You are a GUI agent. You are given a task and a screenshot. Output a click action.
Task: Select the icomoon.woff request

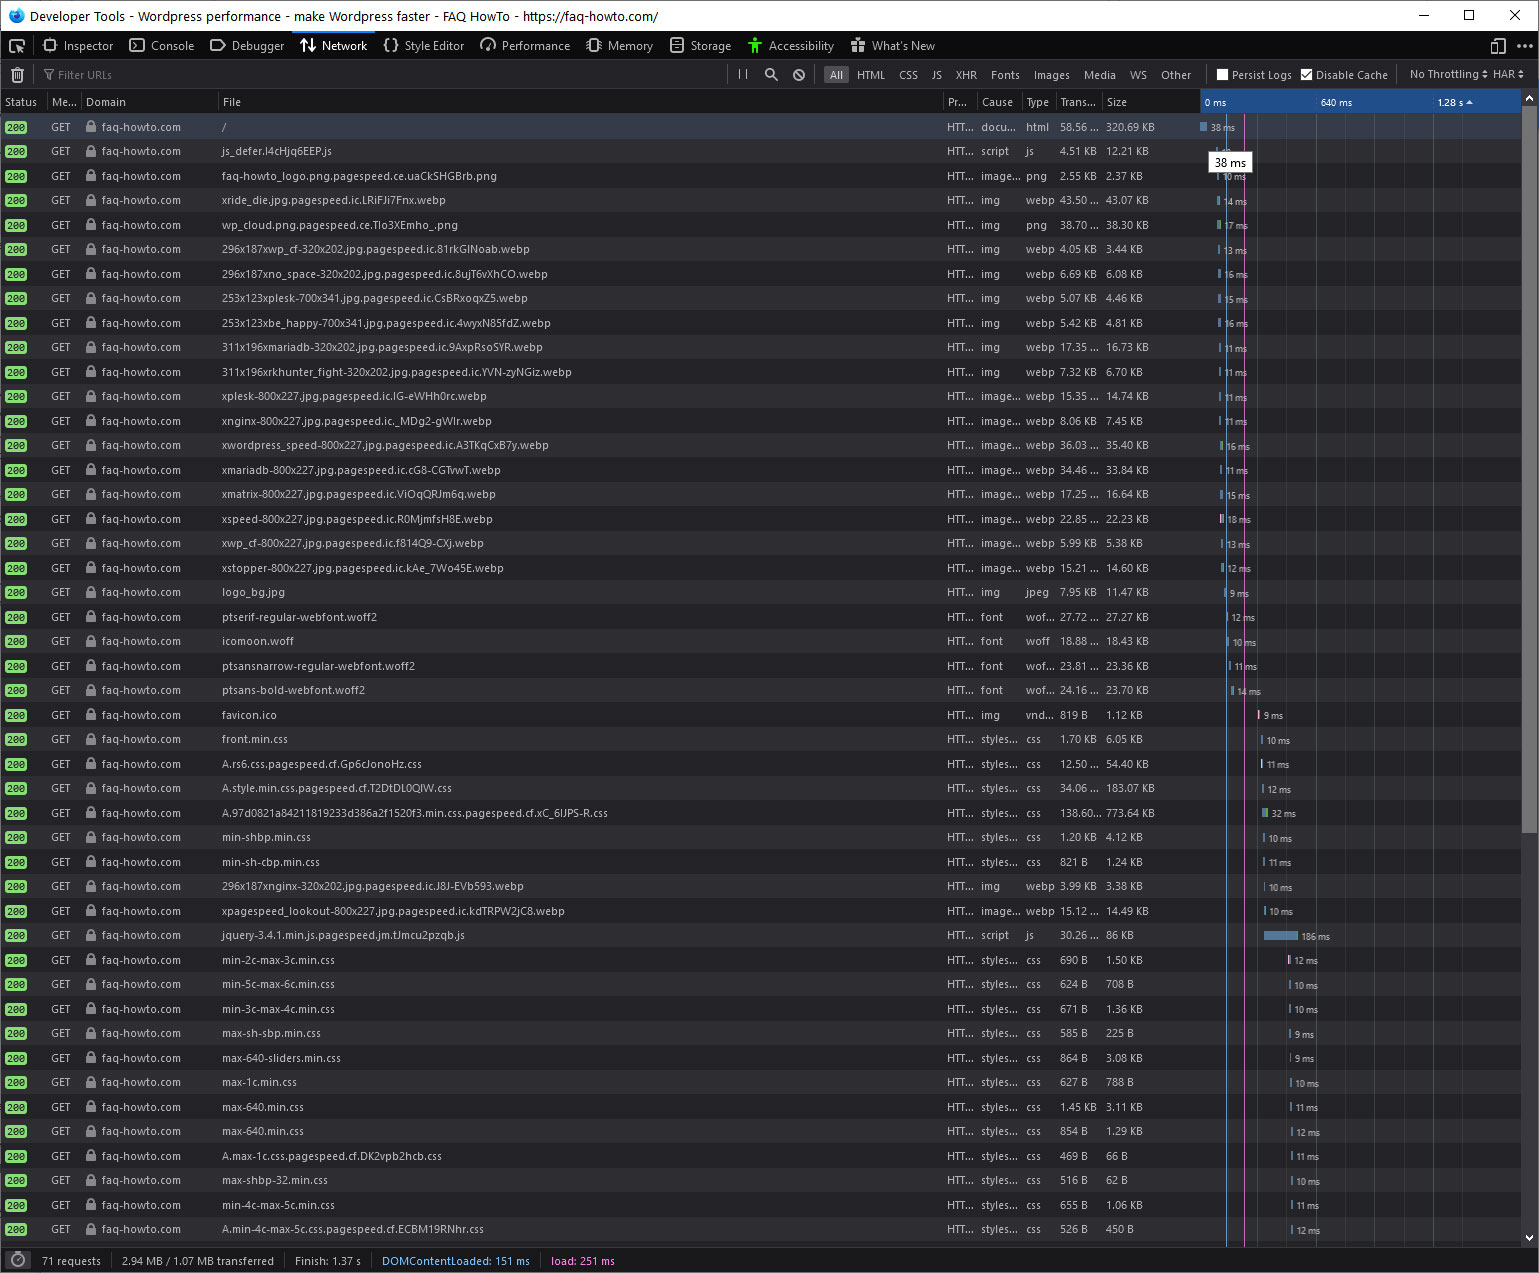760,642
